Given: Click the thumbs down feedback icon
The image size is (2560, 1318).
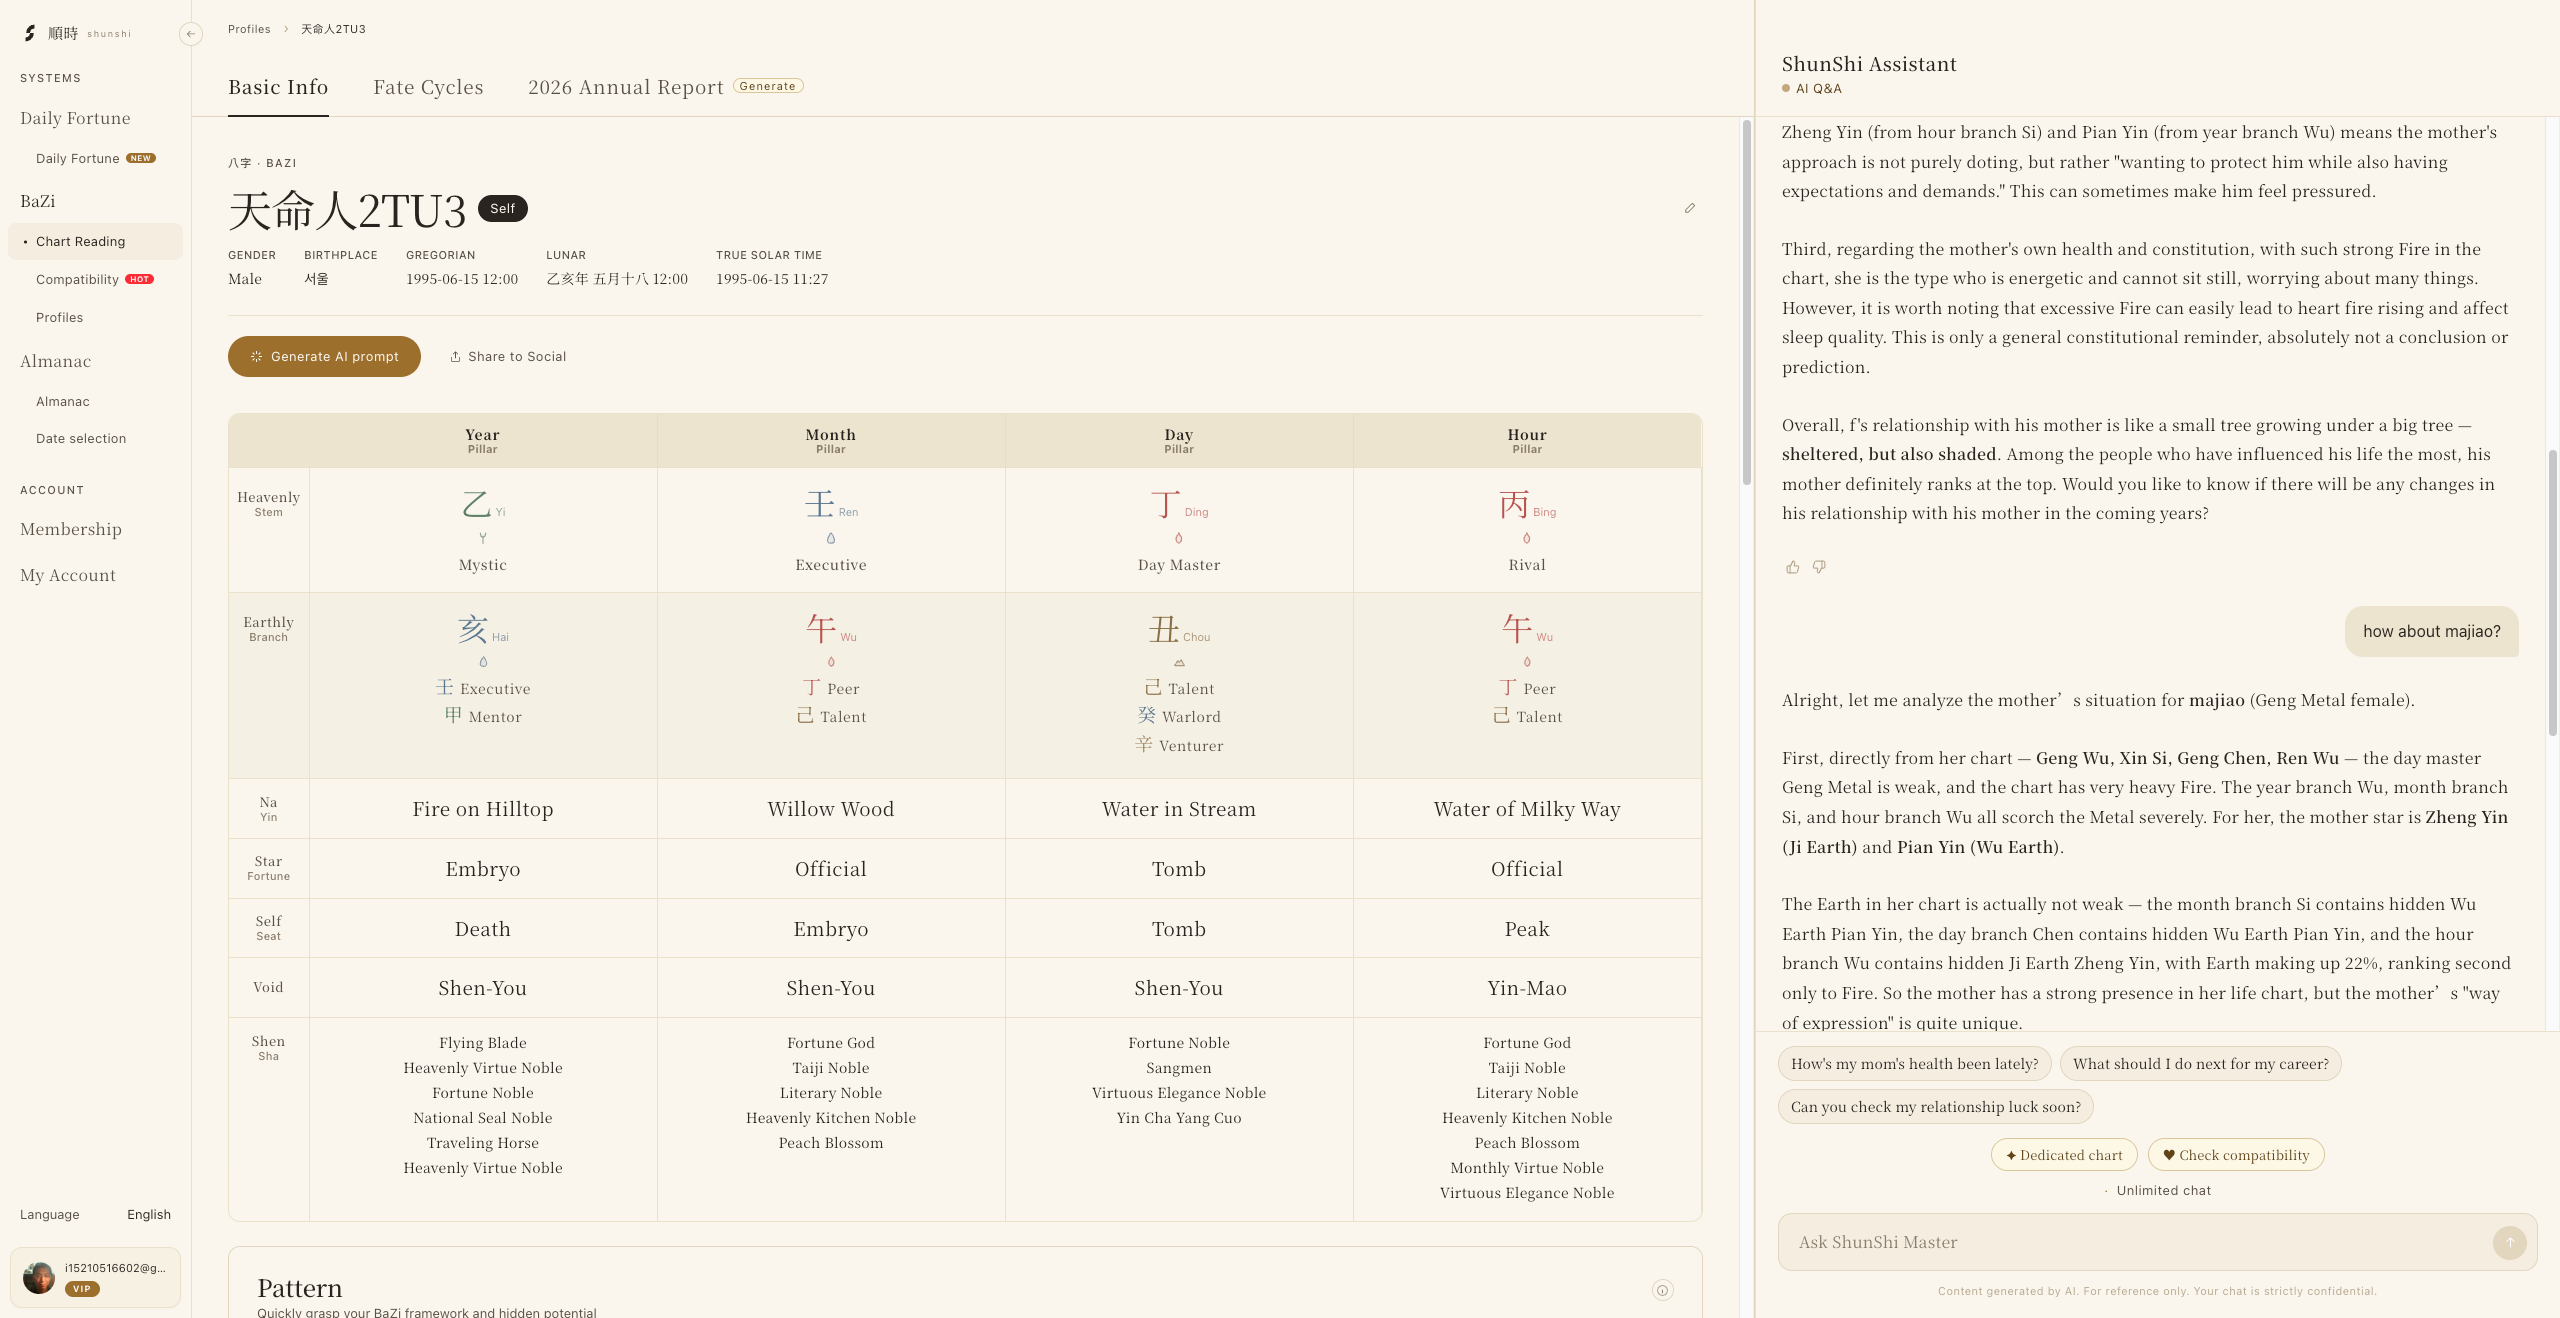Looking at the screenshot, I should [x=1819, y=567].
